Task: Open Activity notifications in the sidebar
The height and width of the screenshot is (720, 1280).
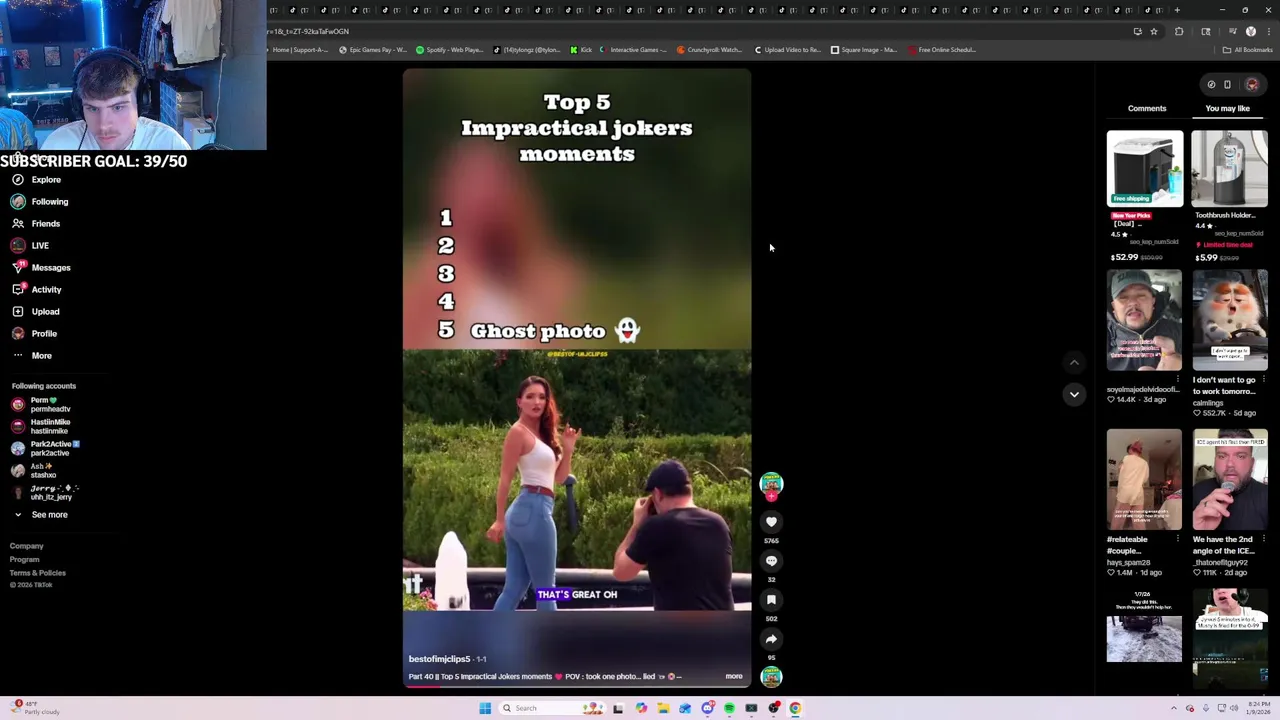Action: click(36, 290)
